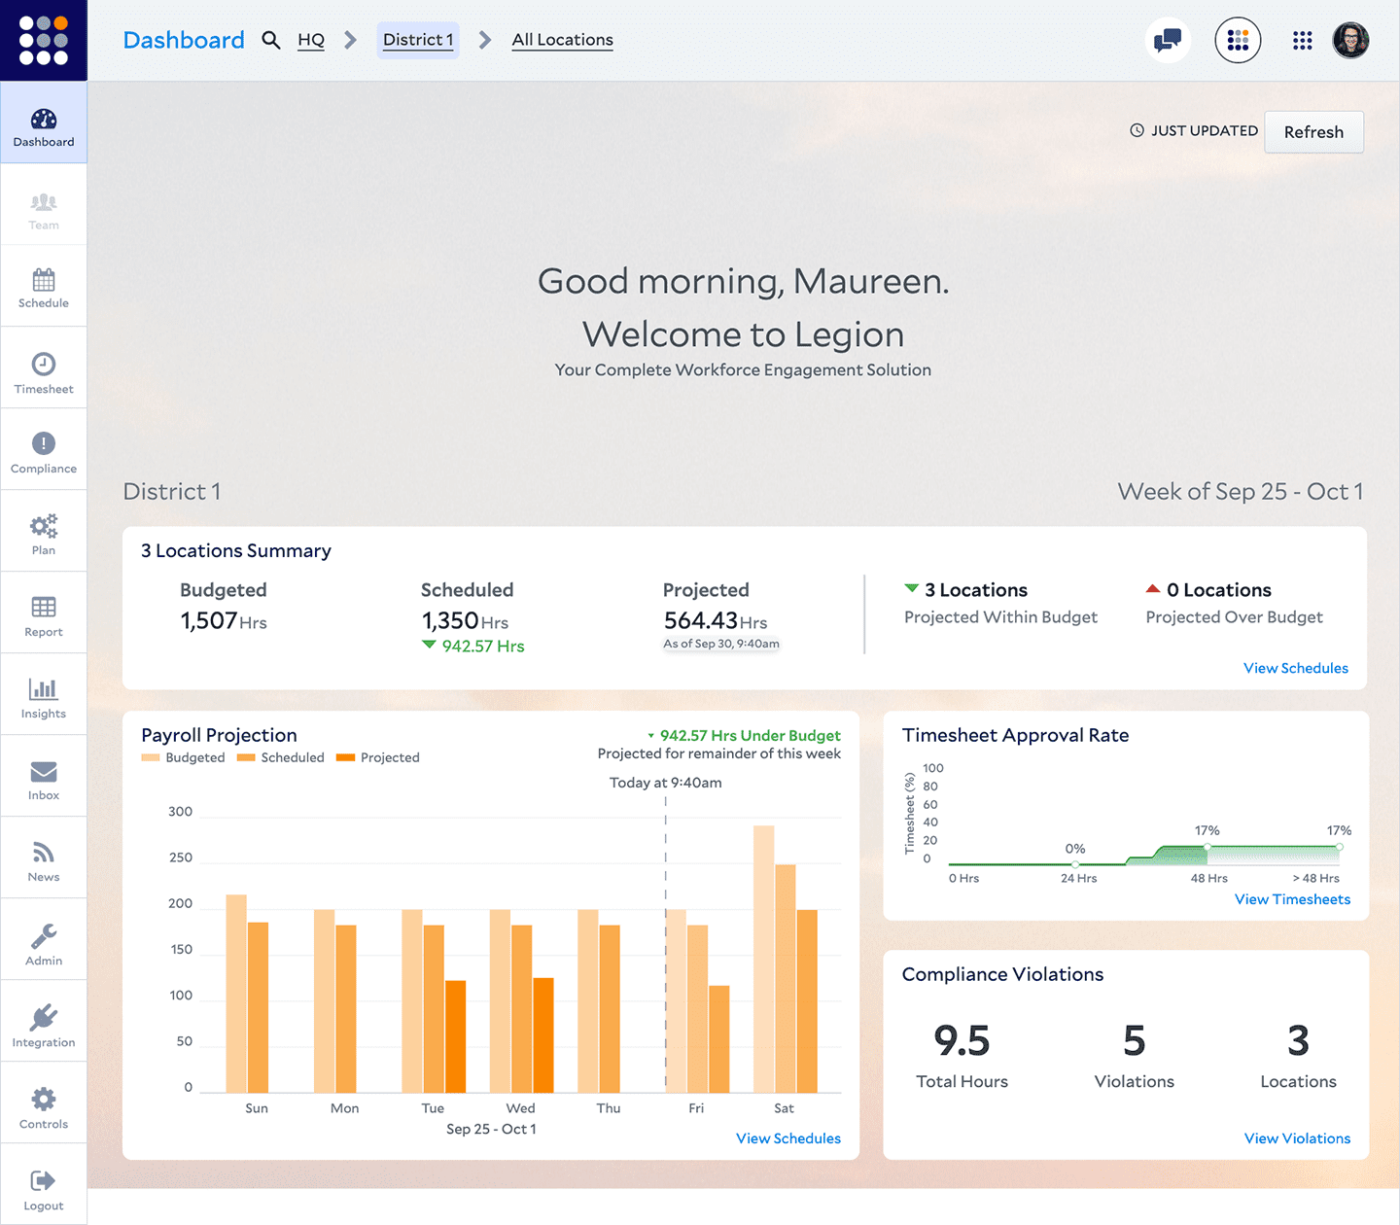Open the Timesheet panel
This screenshot has height=1225, width=1400.
(43, 369)
